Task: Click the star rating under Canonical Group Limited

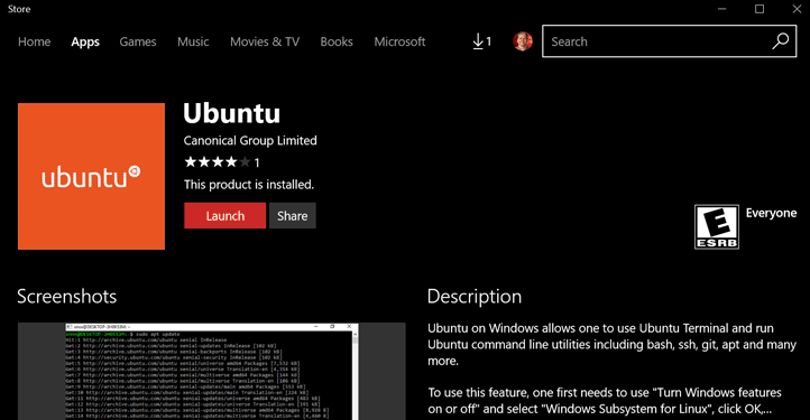Action: click(217, 162)
